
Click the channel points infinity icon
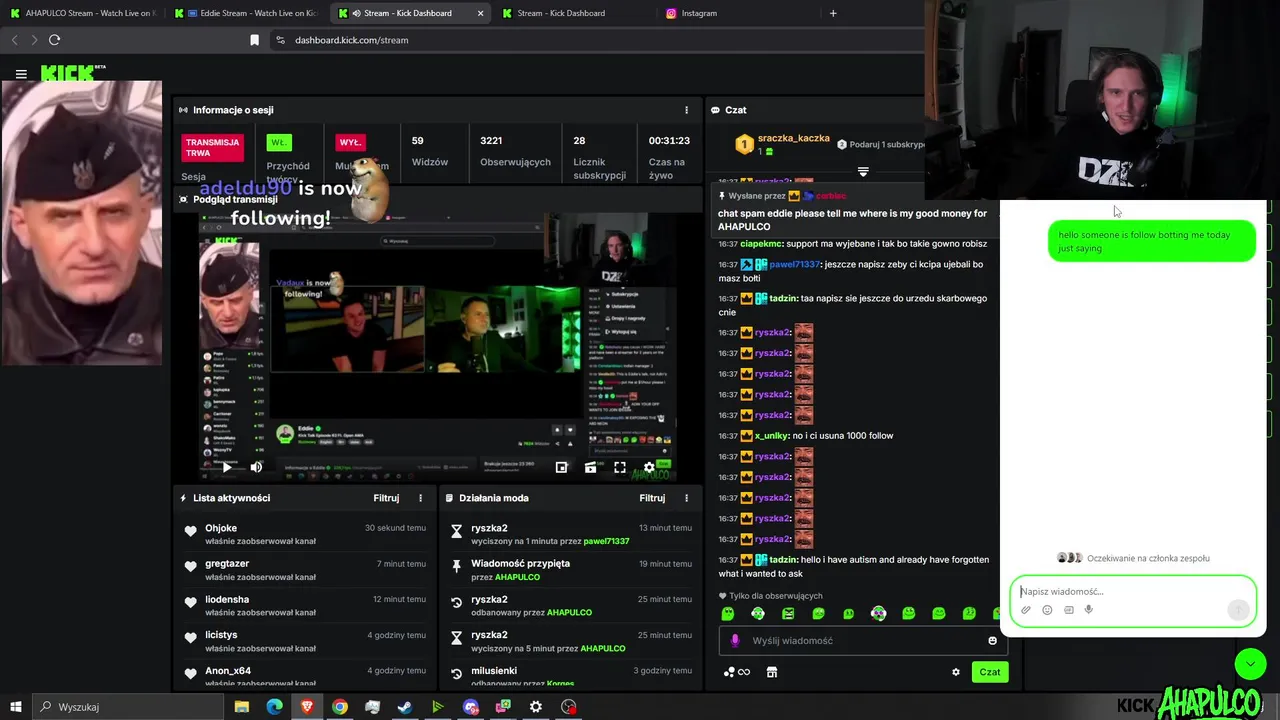[743, 672]
